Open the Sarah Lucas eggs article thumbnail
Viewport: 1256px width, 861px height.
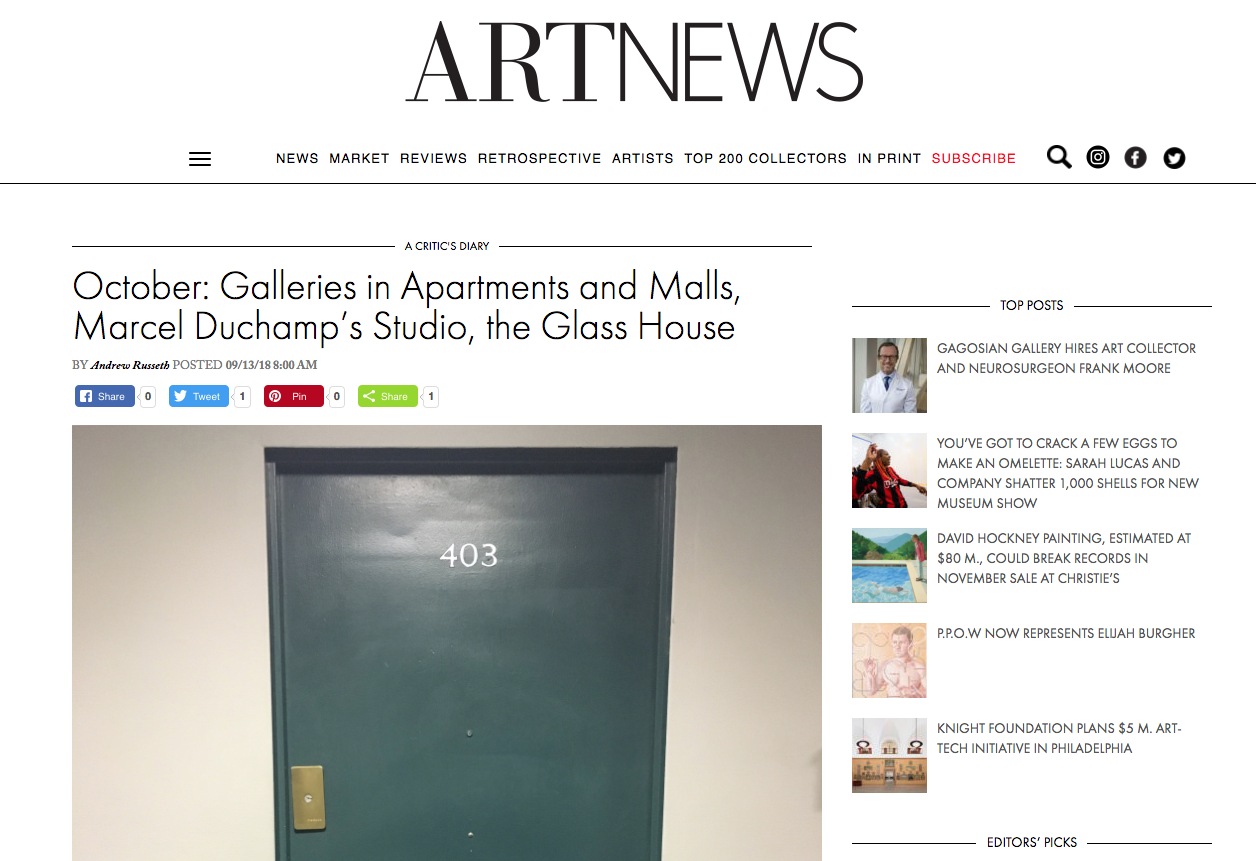click(889, 470)
